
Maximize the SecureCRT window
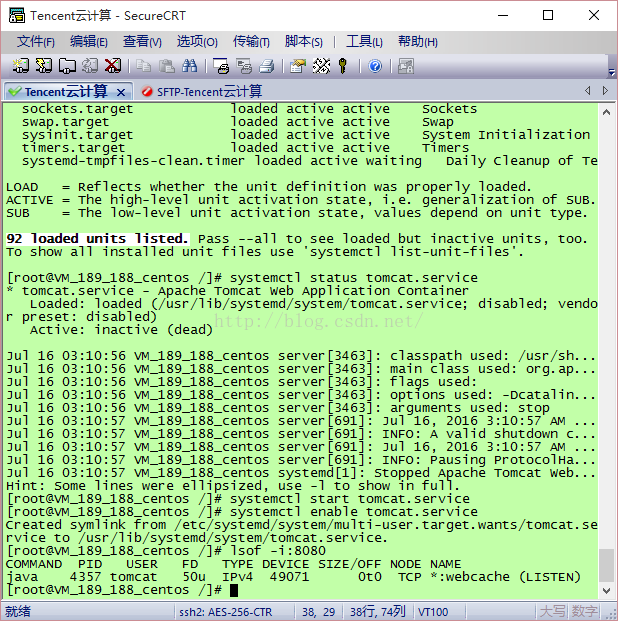[548, 15]
